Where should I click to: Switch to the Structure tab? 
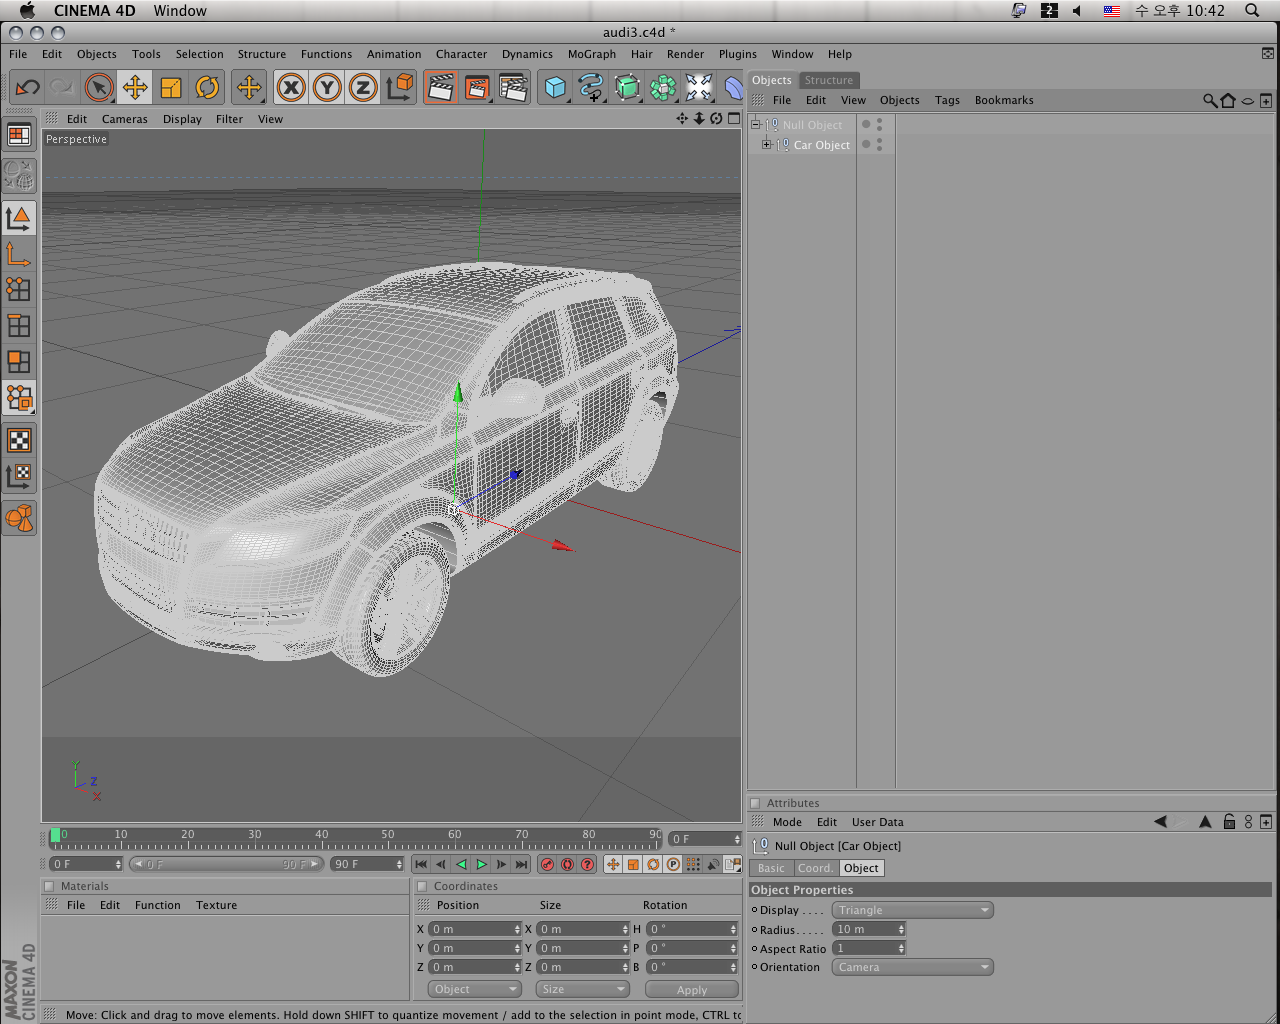click(x=829, y=80)
